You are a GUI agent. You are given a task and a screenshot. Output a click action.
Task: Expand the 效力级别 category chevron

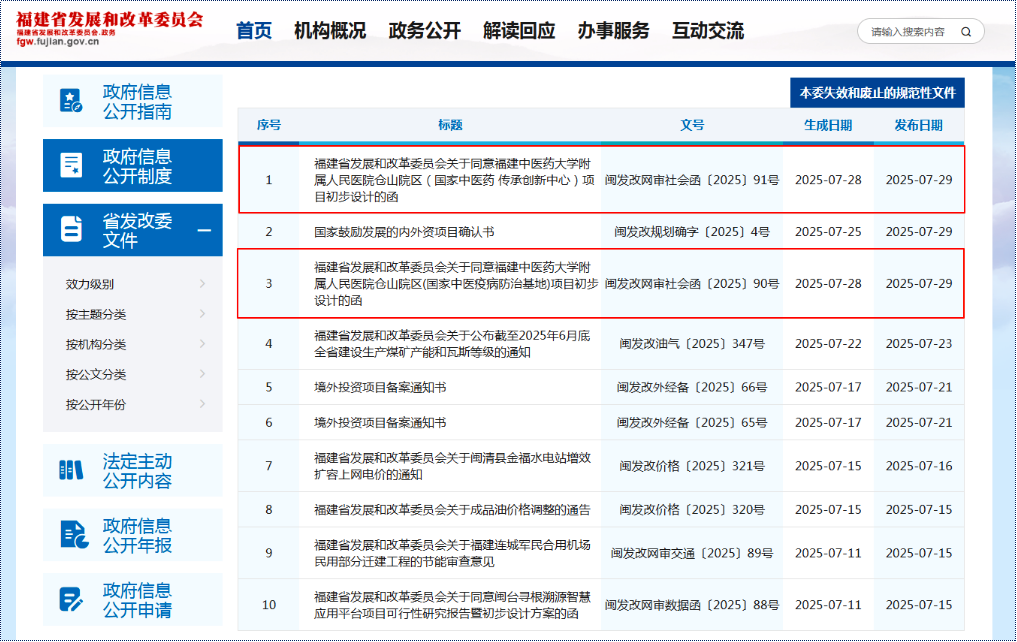[x=203, y=284]
